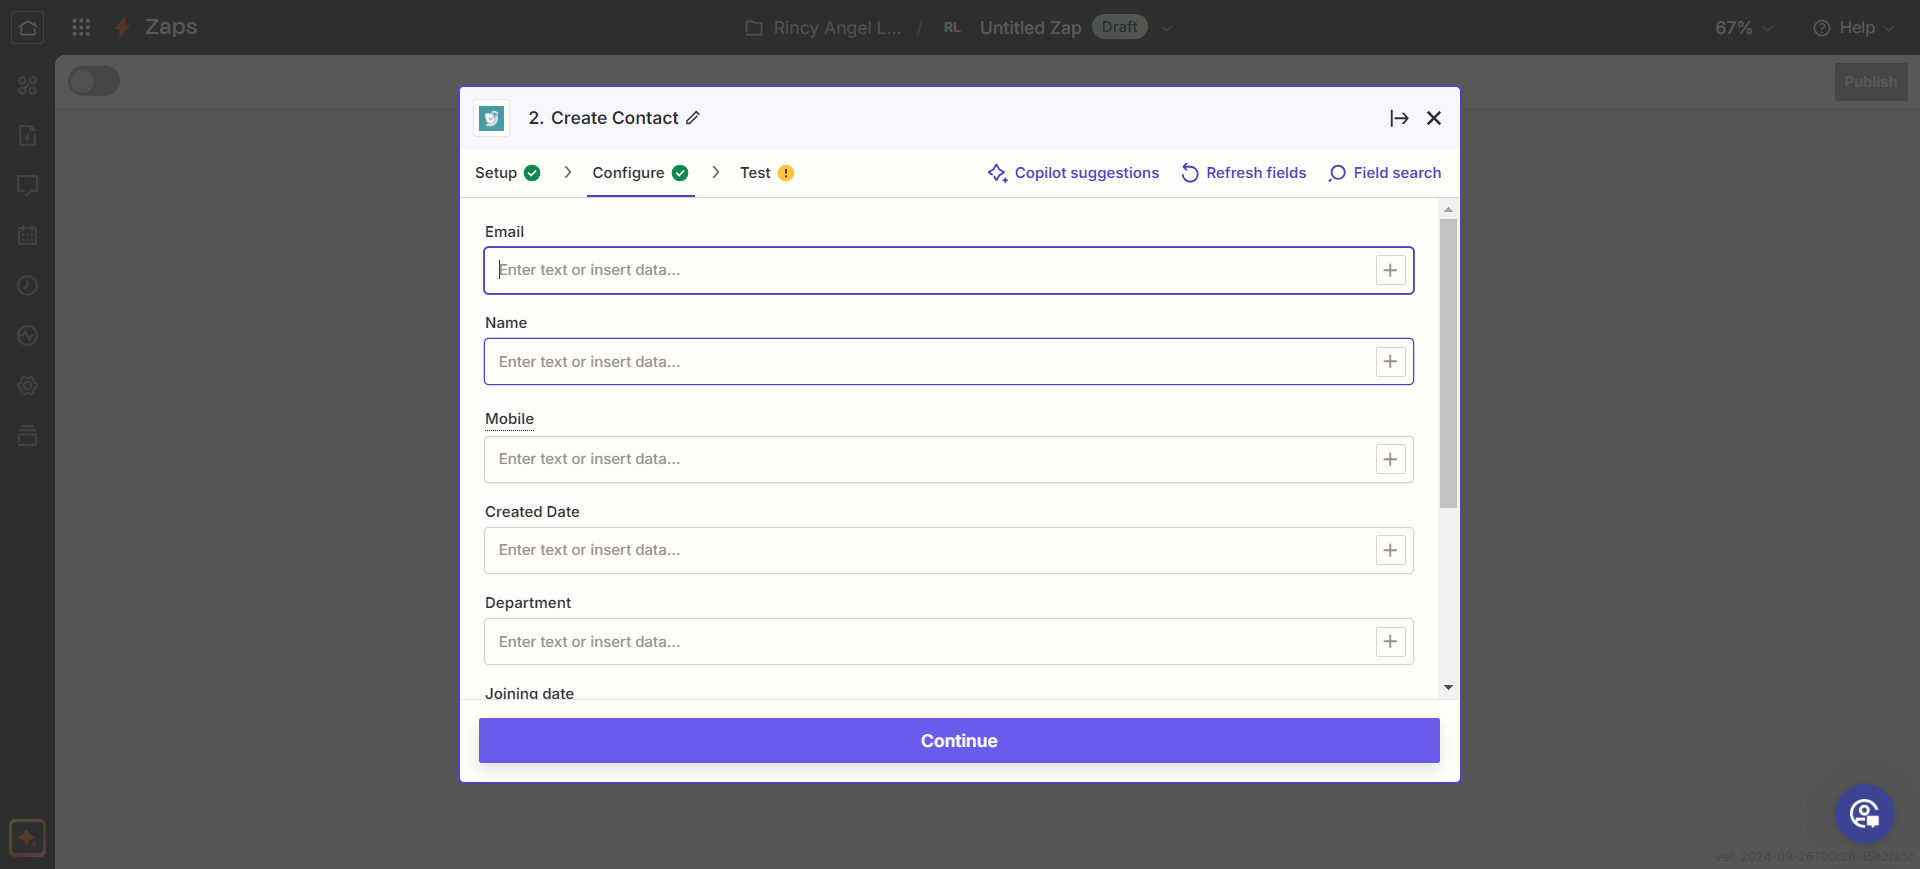
Task: Toggle the Zap on/off switch
Action: 94,82
